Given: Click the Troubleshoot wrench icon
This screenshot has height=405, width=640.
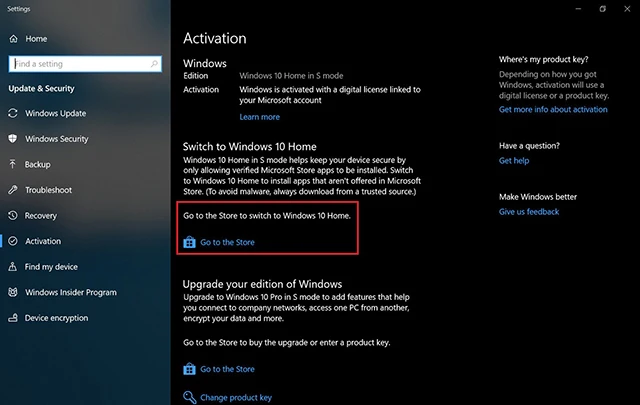Looking at the screenshot, I should (x=13, y=190).
